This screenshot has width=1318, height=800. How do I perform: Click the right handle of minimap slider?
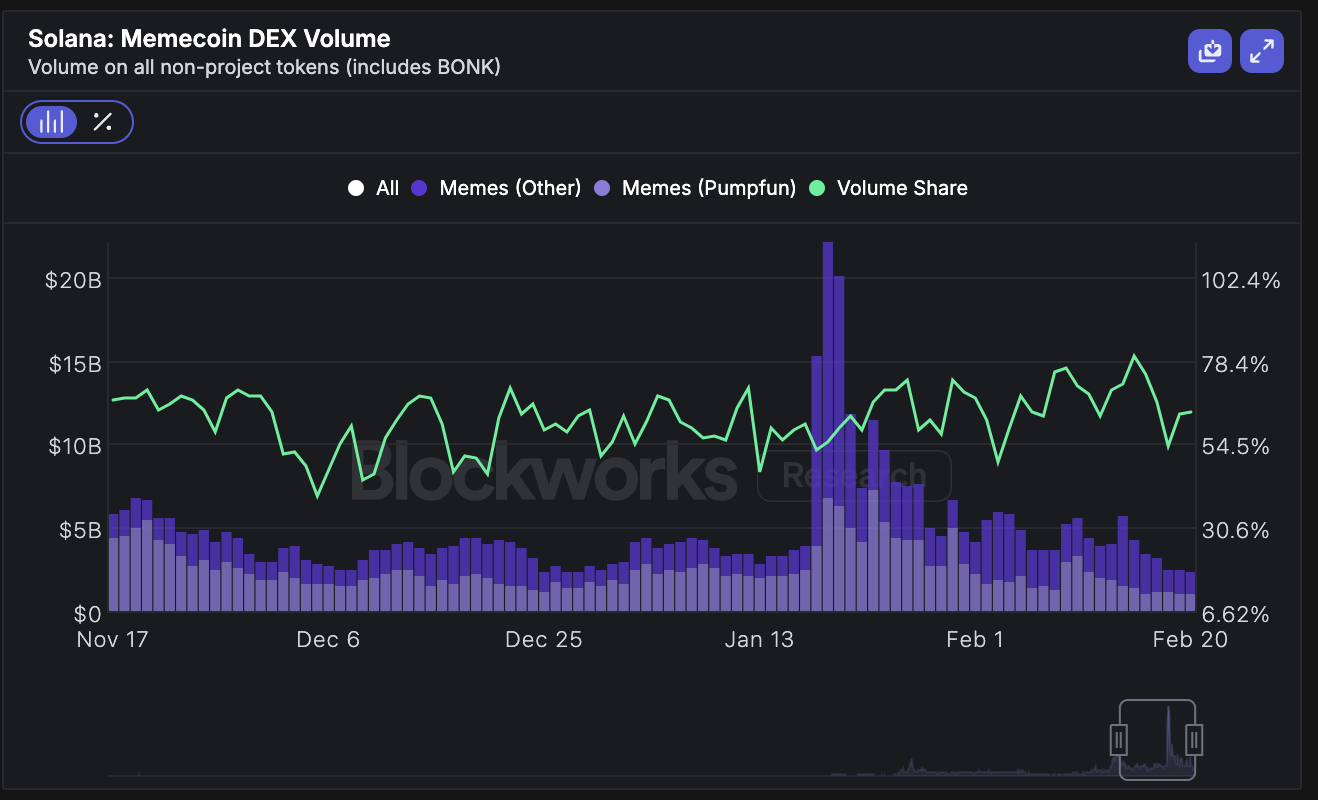[1192, 740]
